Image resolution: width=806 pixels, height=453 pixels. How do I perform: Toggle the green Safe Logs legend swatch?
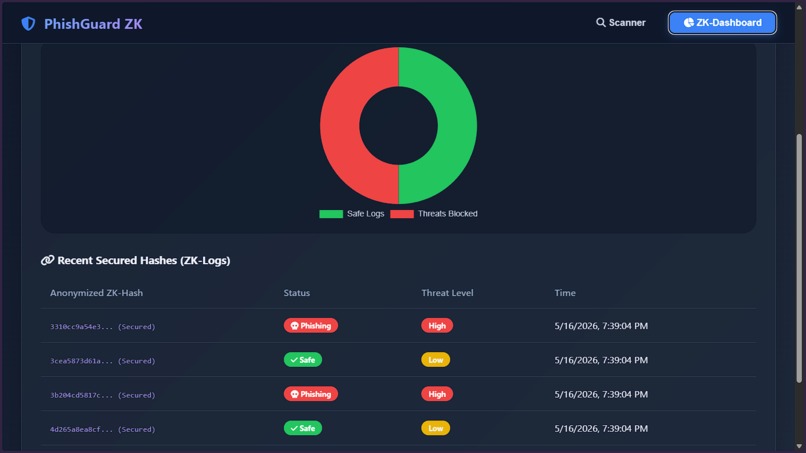click(331, 214)
